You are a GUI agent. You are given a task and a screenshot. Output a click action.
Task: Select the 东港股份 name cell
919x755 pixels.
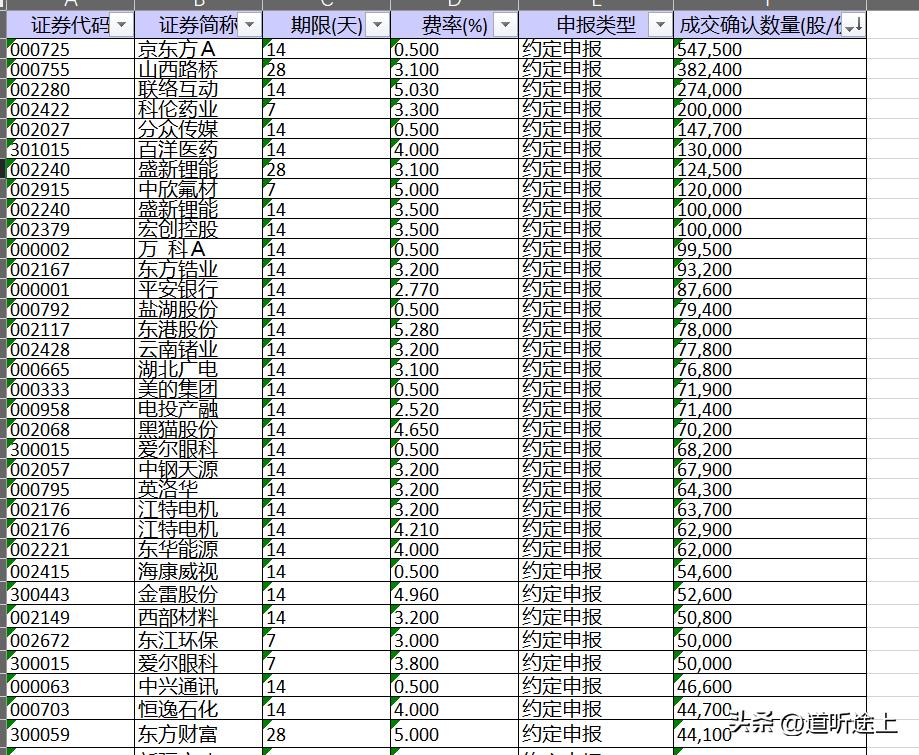click(x=198, y=329)
